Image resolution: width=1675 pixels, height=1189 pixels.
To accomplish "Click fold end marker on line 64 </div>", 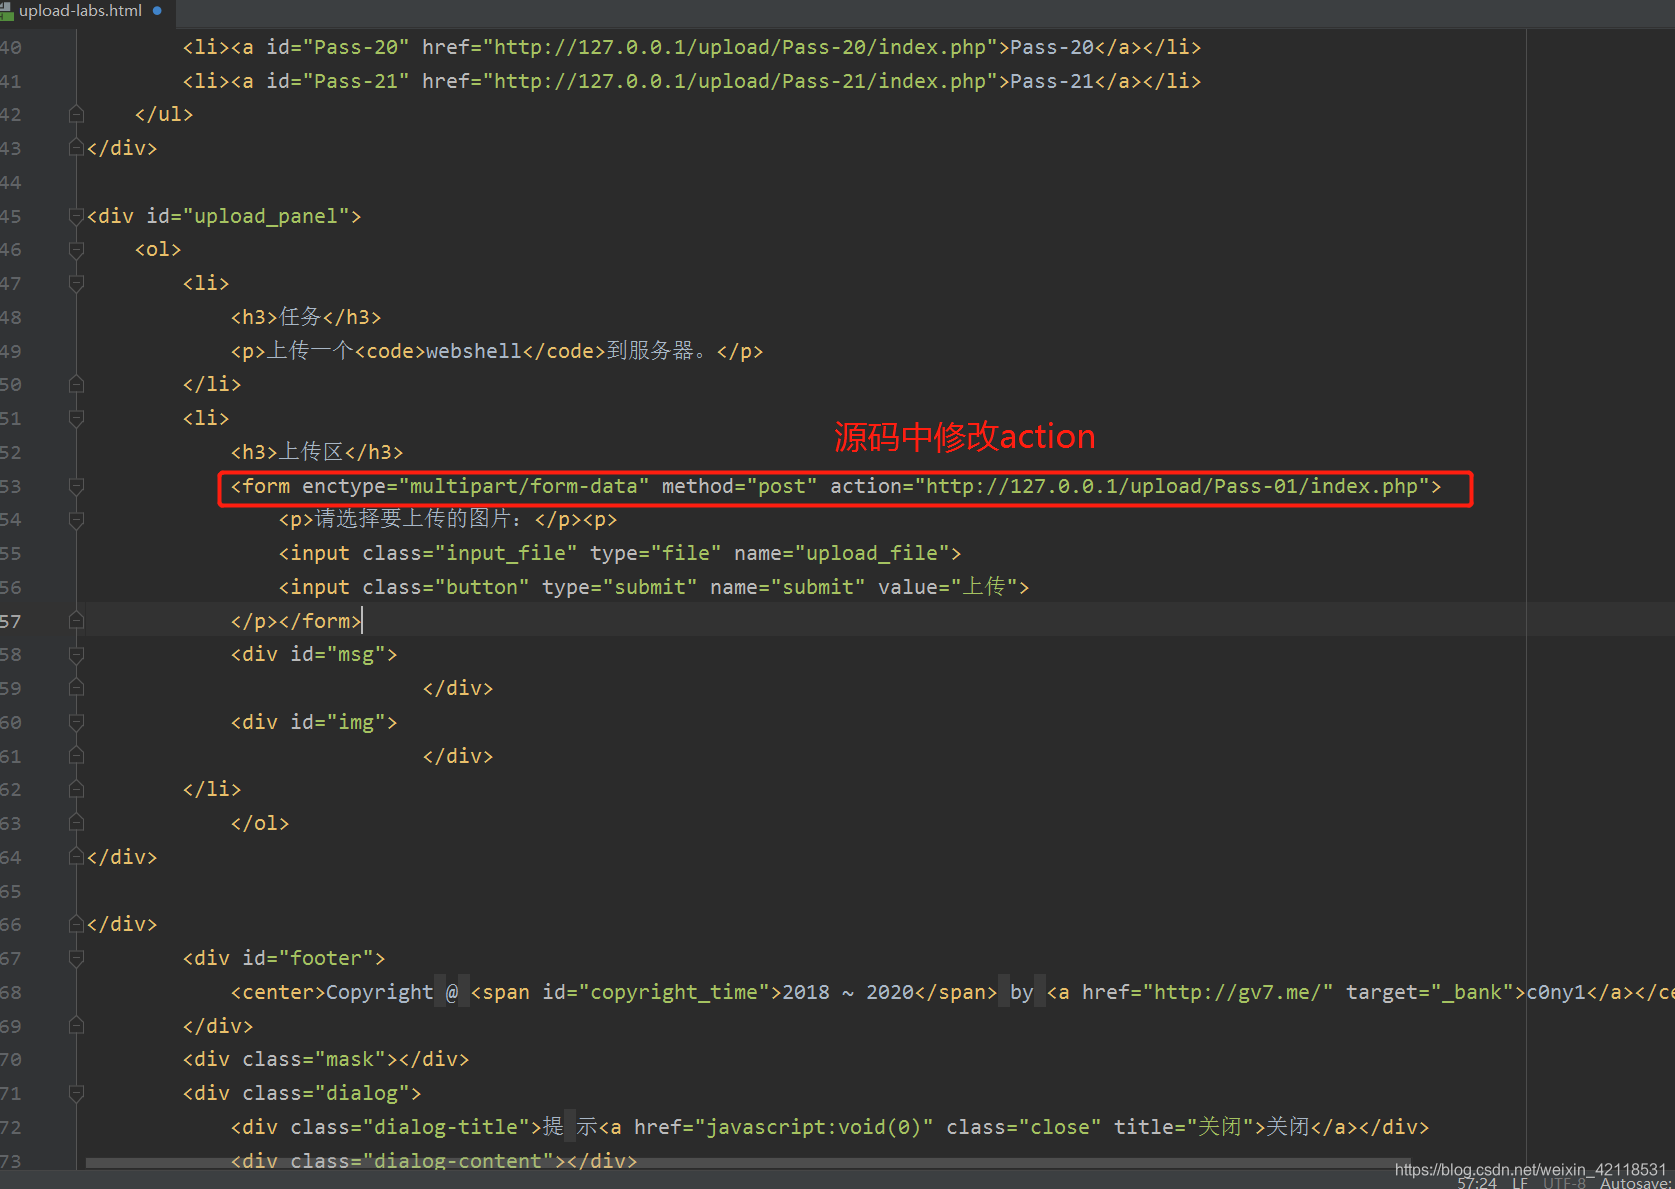I will pos(76,857).
